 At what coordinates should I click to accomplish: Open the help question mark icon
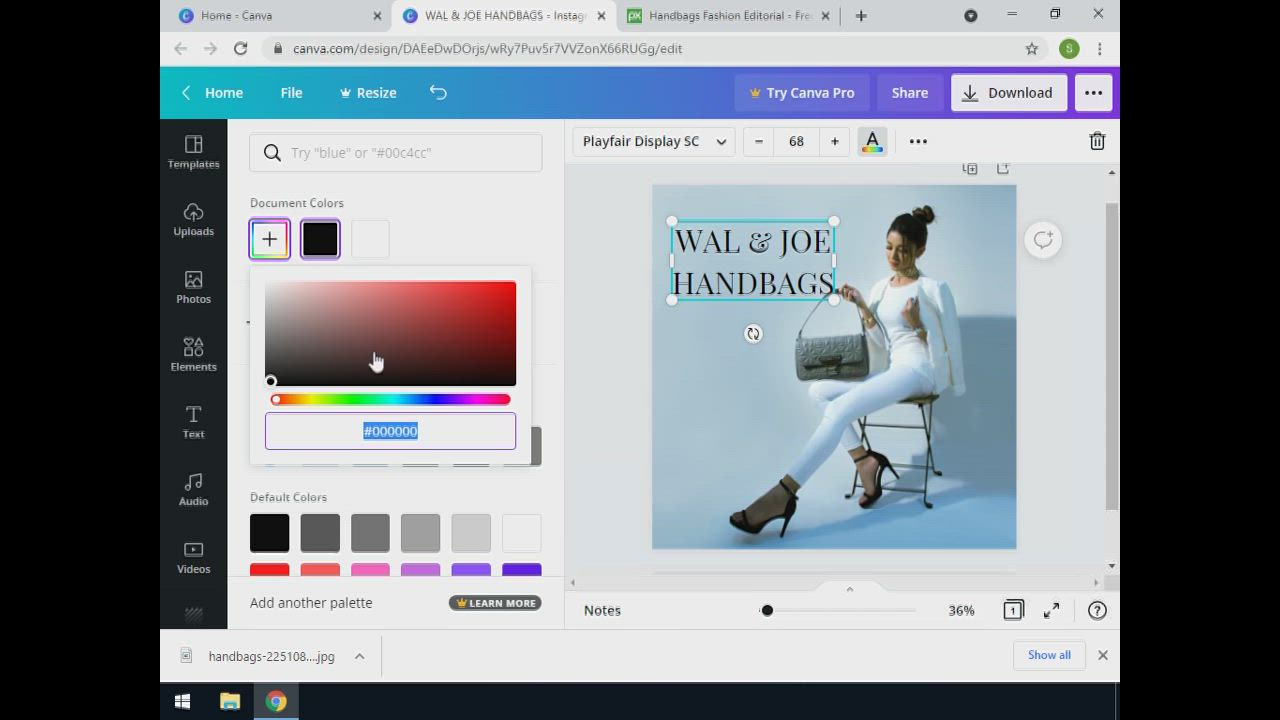1097,610
